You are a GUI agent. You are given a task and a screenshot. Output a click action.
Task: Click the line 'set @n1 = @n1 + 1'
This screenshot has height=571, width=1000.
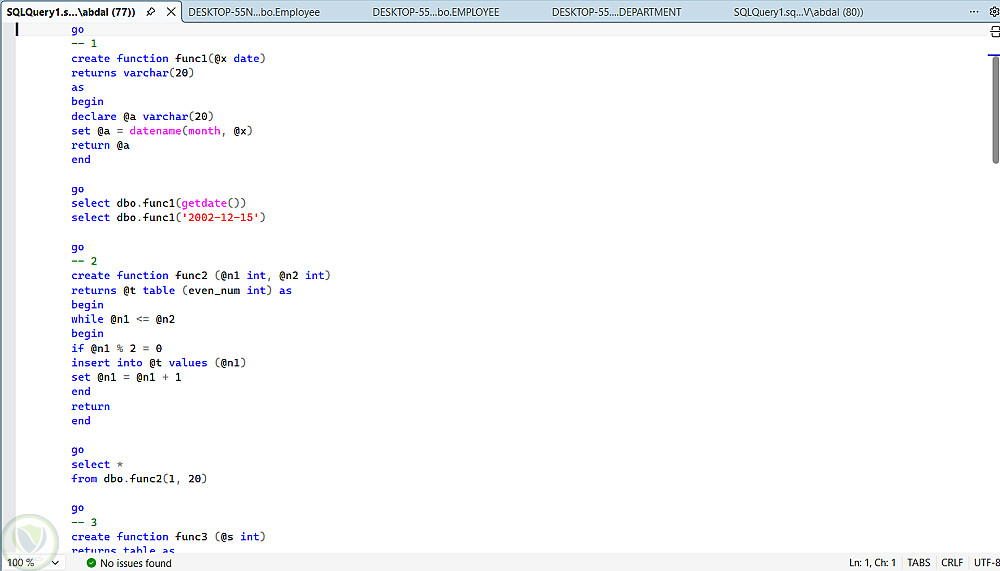point(126,377)
